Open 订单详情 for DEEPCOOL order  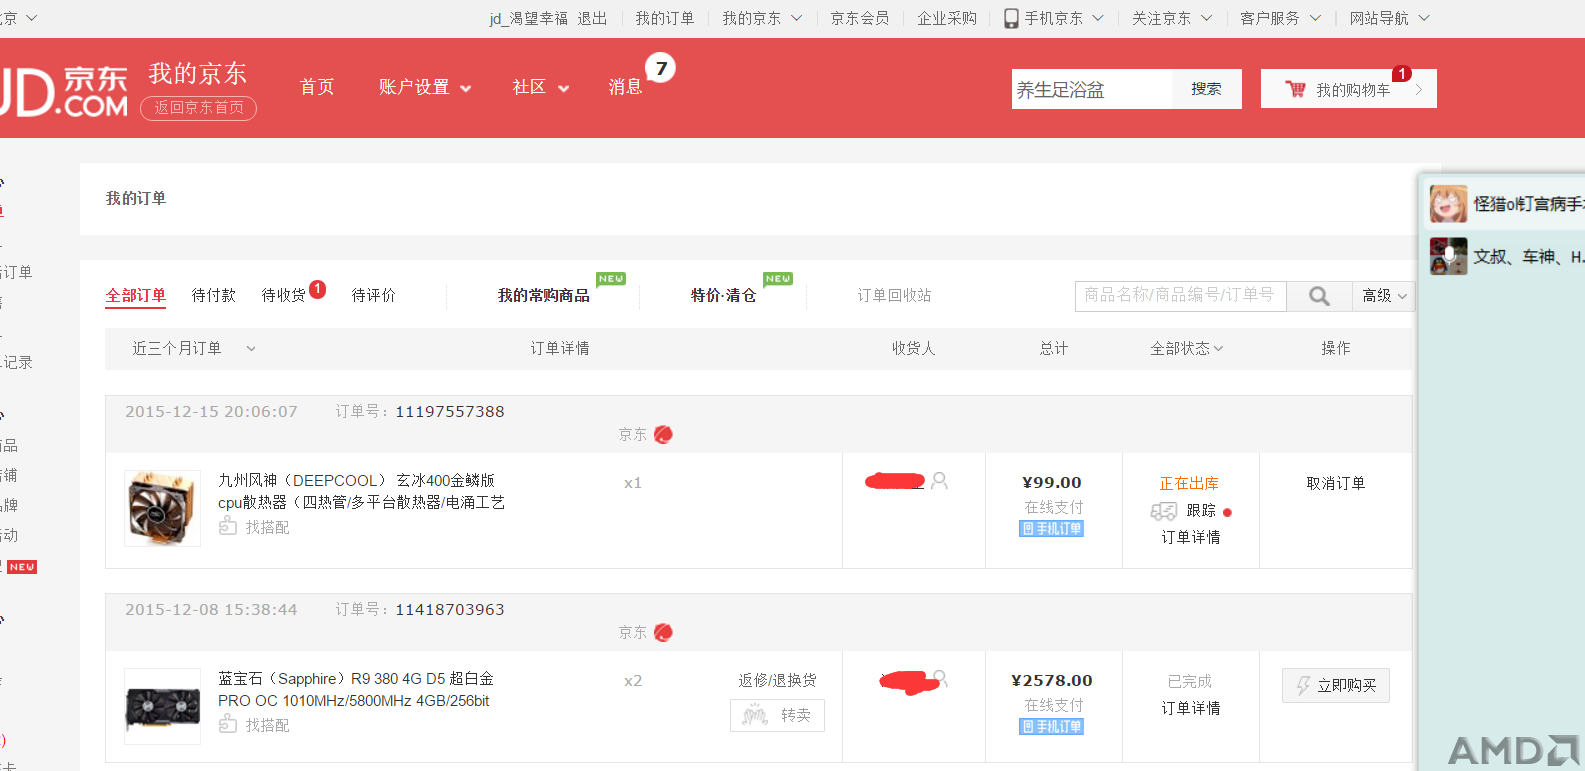[x=1191, y=537]
